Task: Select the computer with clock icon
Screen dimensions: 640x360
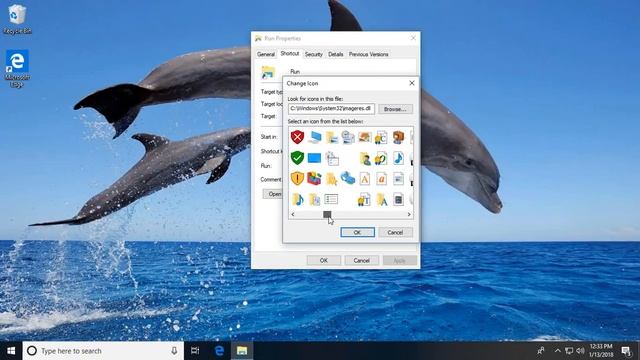Action: (348, 138)
